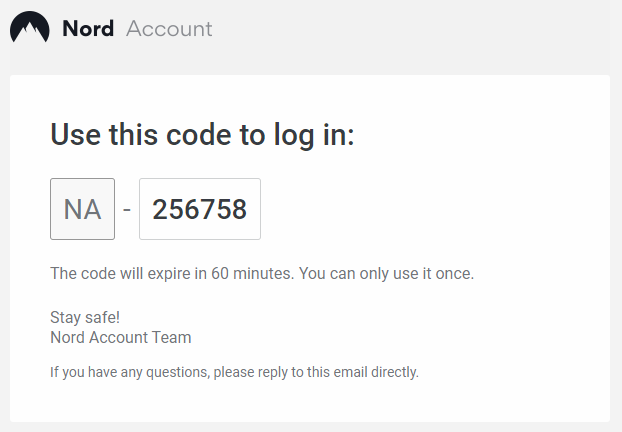This screenshot has width=622, height=432.
Task: Click the digits 60 in expiry text
Action: (220, 274)
